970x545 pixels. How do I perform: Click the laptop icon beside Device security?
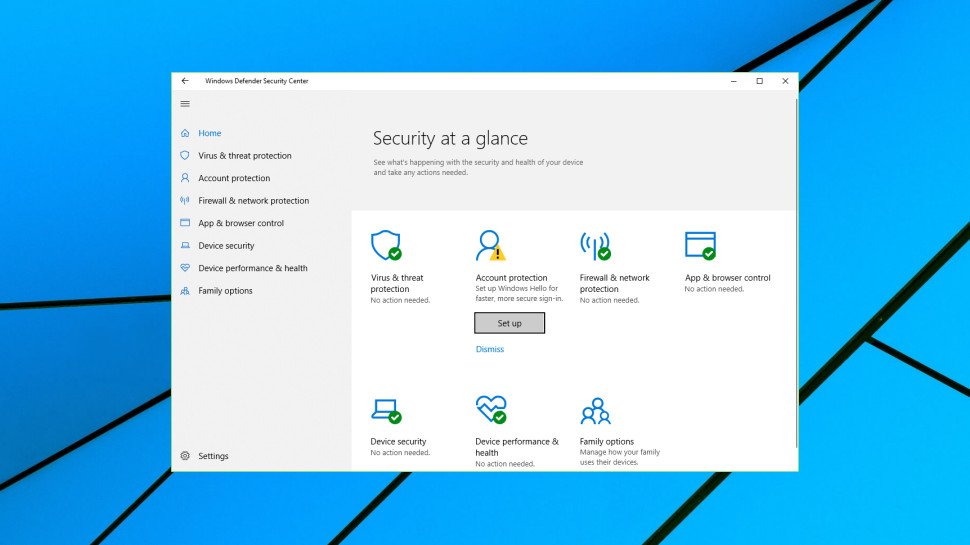coord(185,246)
